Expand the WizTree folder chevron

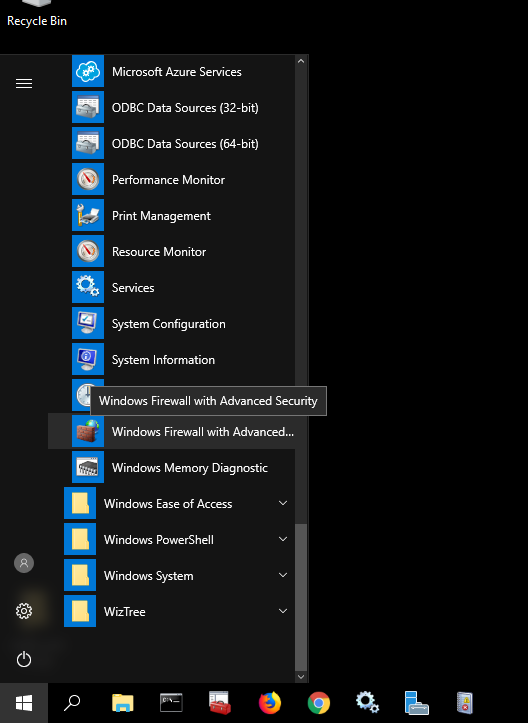click(x=283, y=611)
